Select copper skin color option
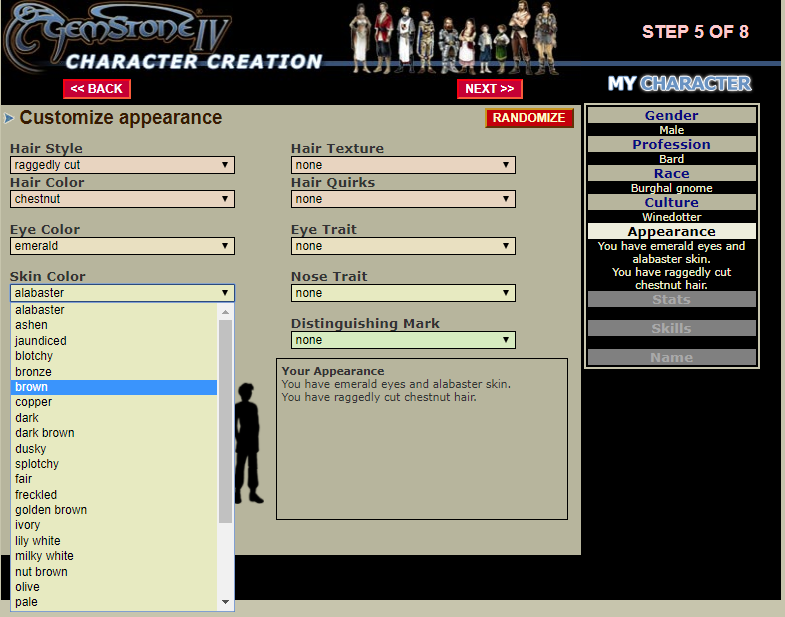This screenshot has width=785, height=617. (114, 402)
